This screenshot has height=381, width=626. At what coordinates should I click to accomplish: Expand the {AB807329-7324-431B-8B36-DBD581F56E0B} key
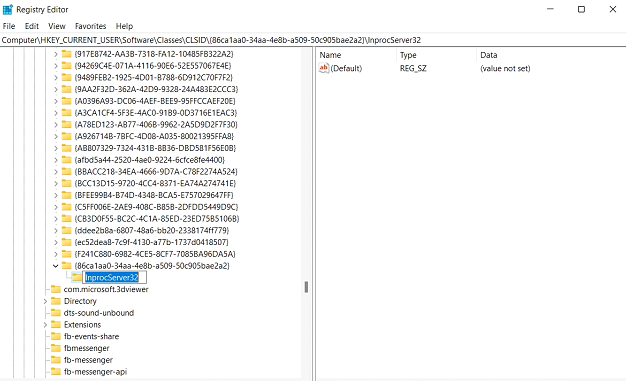tap(56, 148)
